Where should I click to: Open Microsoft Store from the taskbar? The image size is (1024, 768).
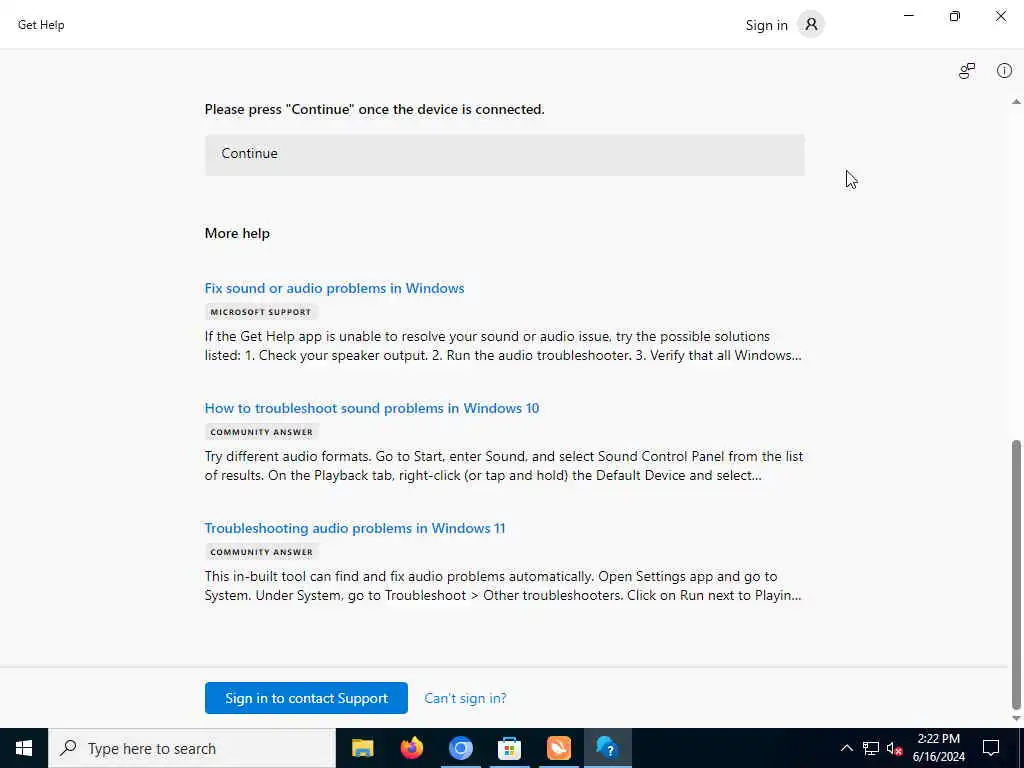pos(509,748)
